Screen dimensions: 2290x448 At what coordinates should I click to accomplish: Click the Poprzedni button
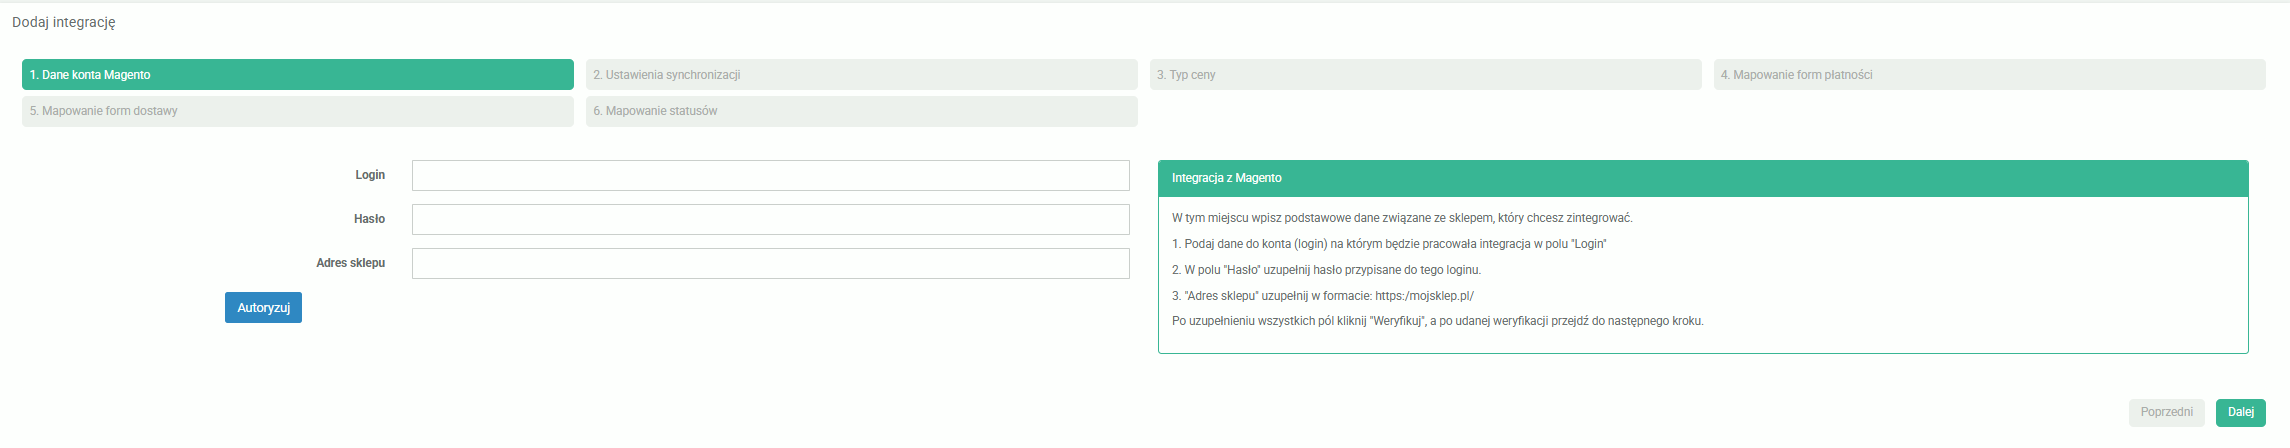pos(2166,413)
